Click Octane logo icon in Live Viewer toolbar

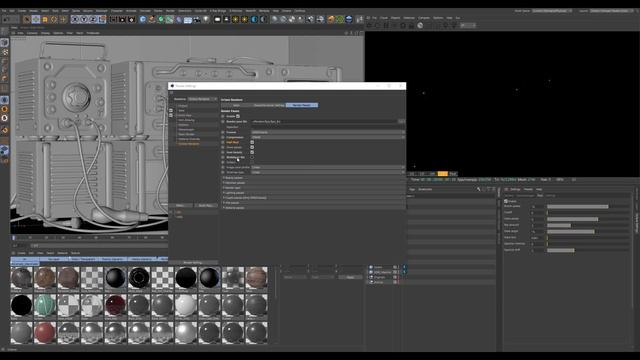[369, 25]
